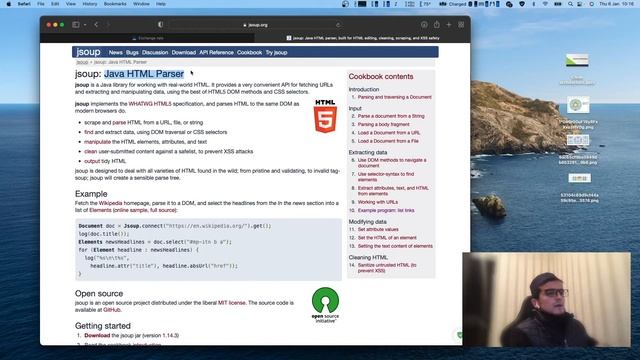The image size is (640, 360).
Task: Toggle the Safari sidebar button
Action: pyautogui.click(x=76, y=24)
